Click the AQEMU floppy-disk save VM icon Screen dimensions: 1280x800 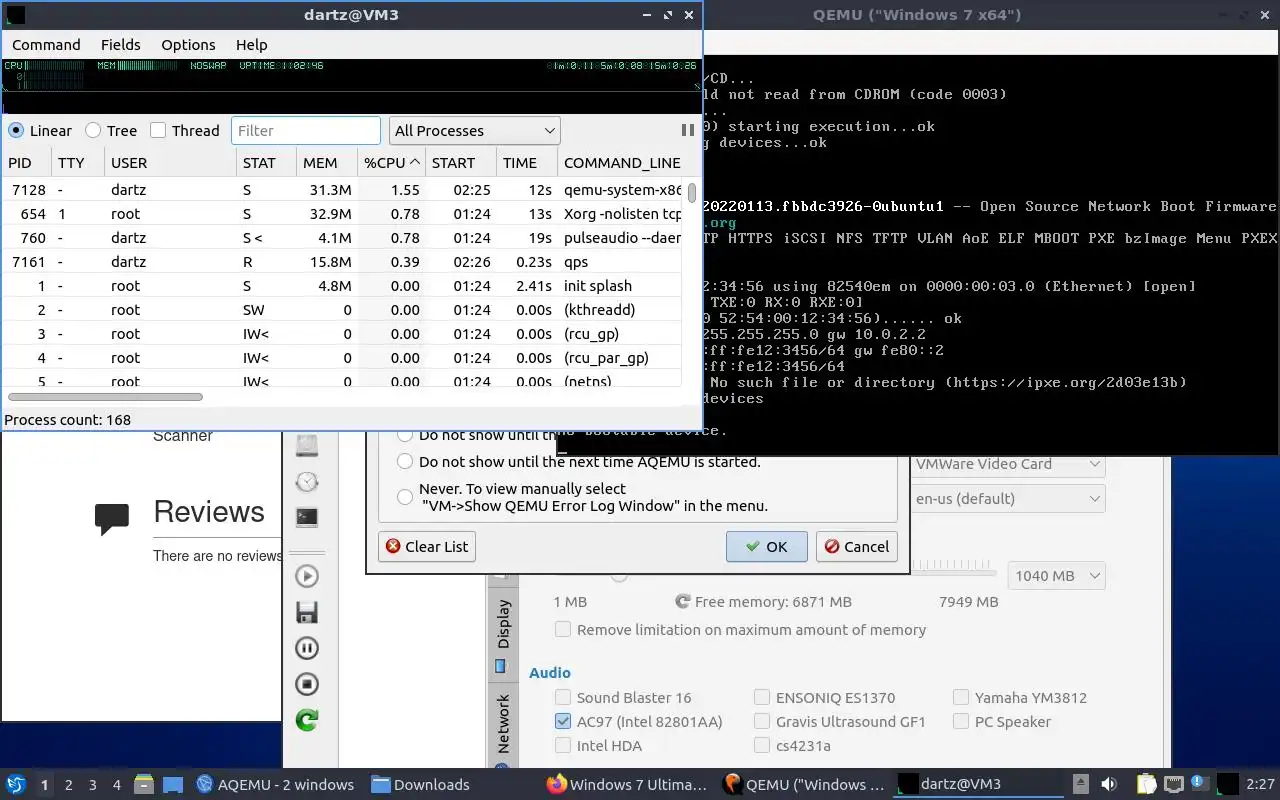307,612
